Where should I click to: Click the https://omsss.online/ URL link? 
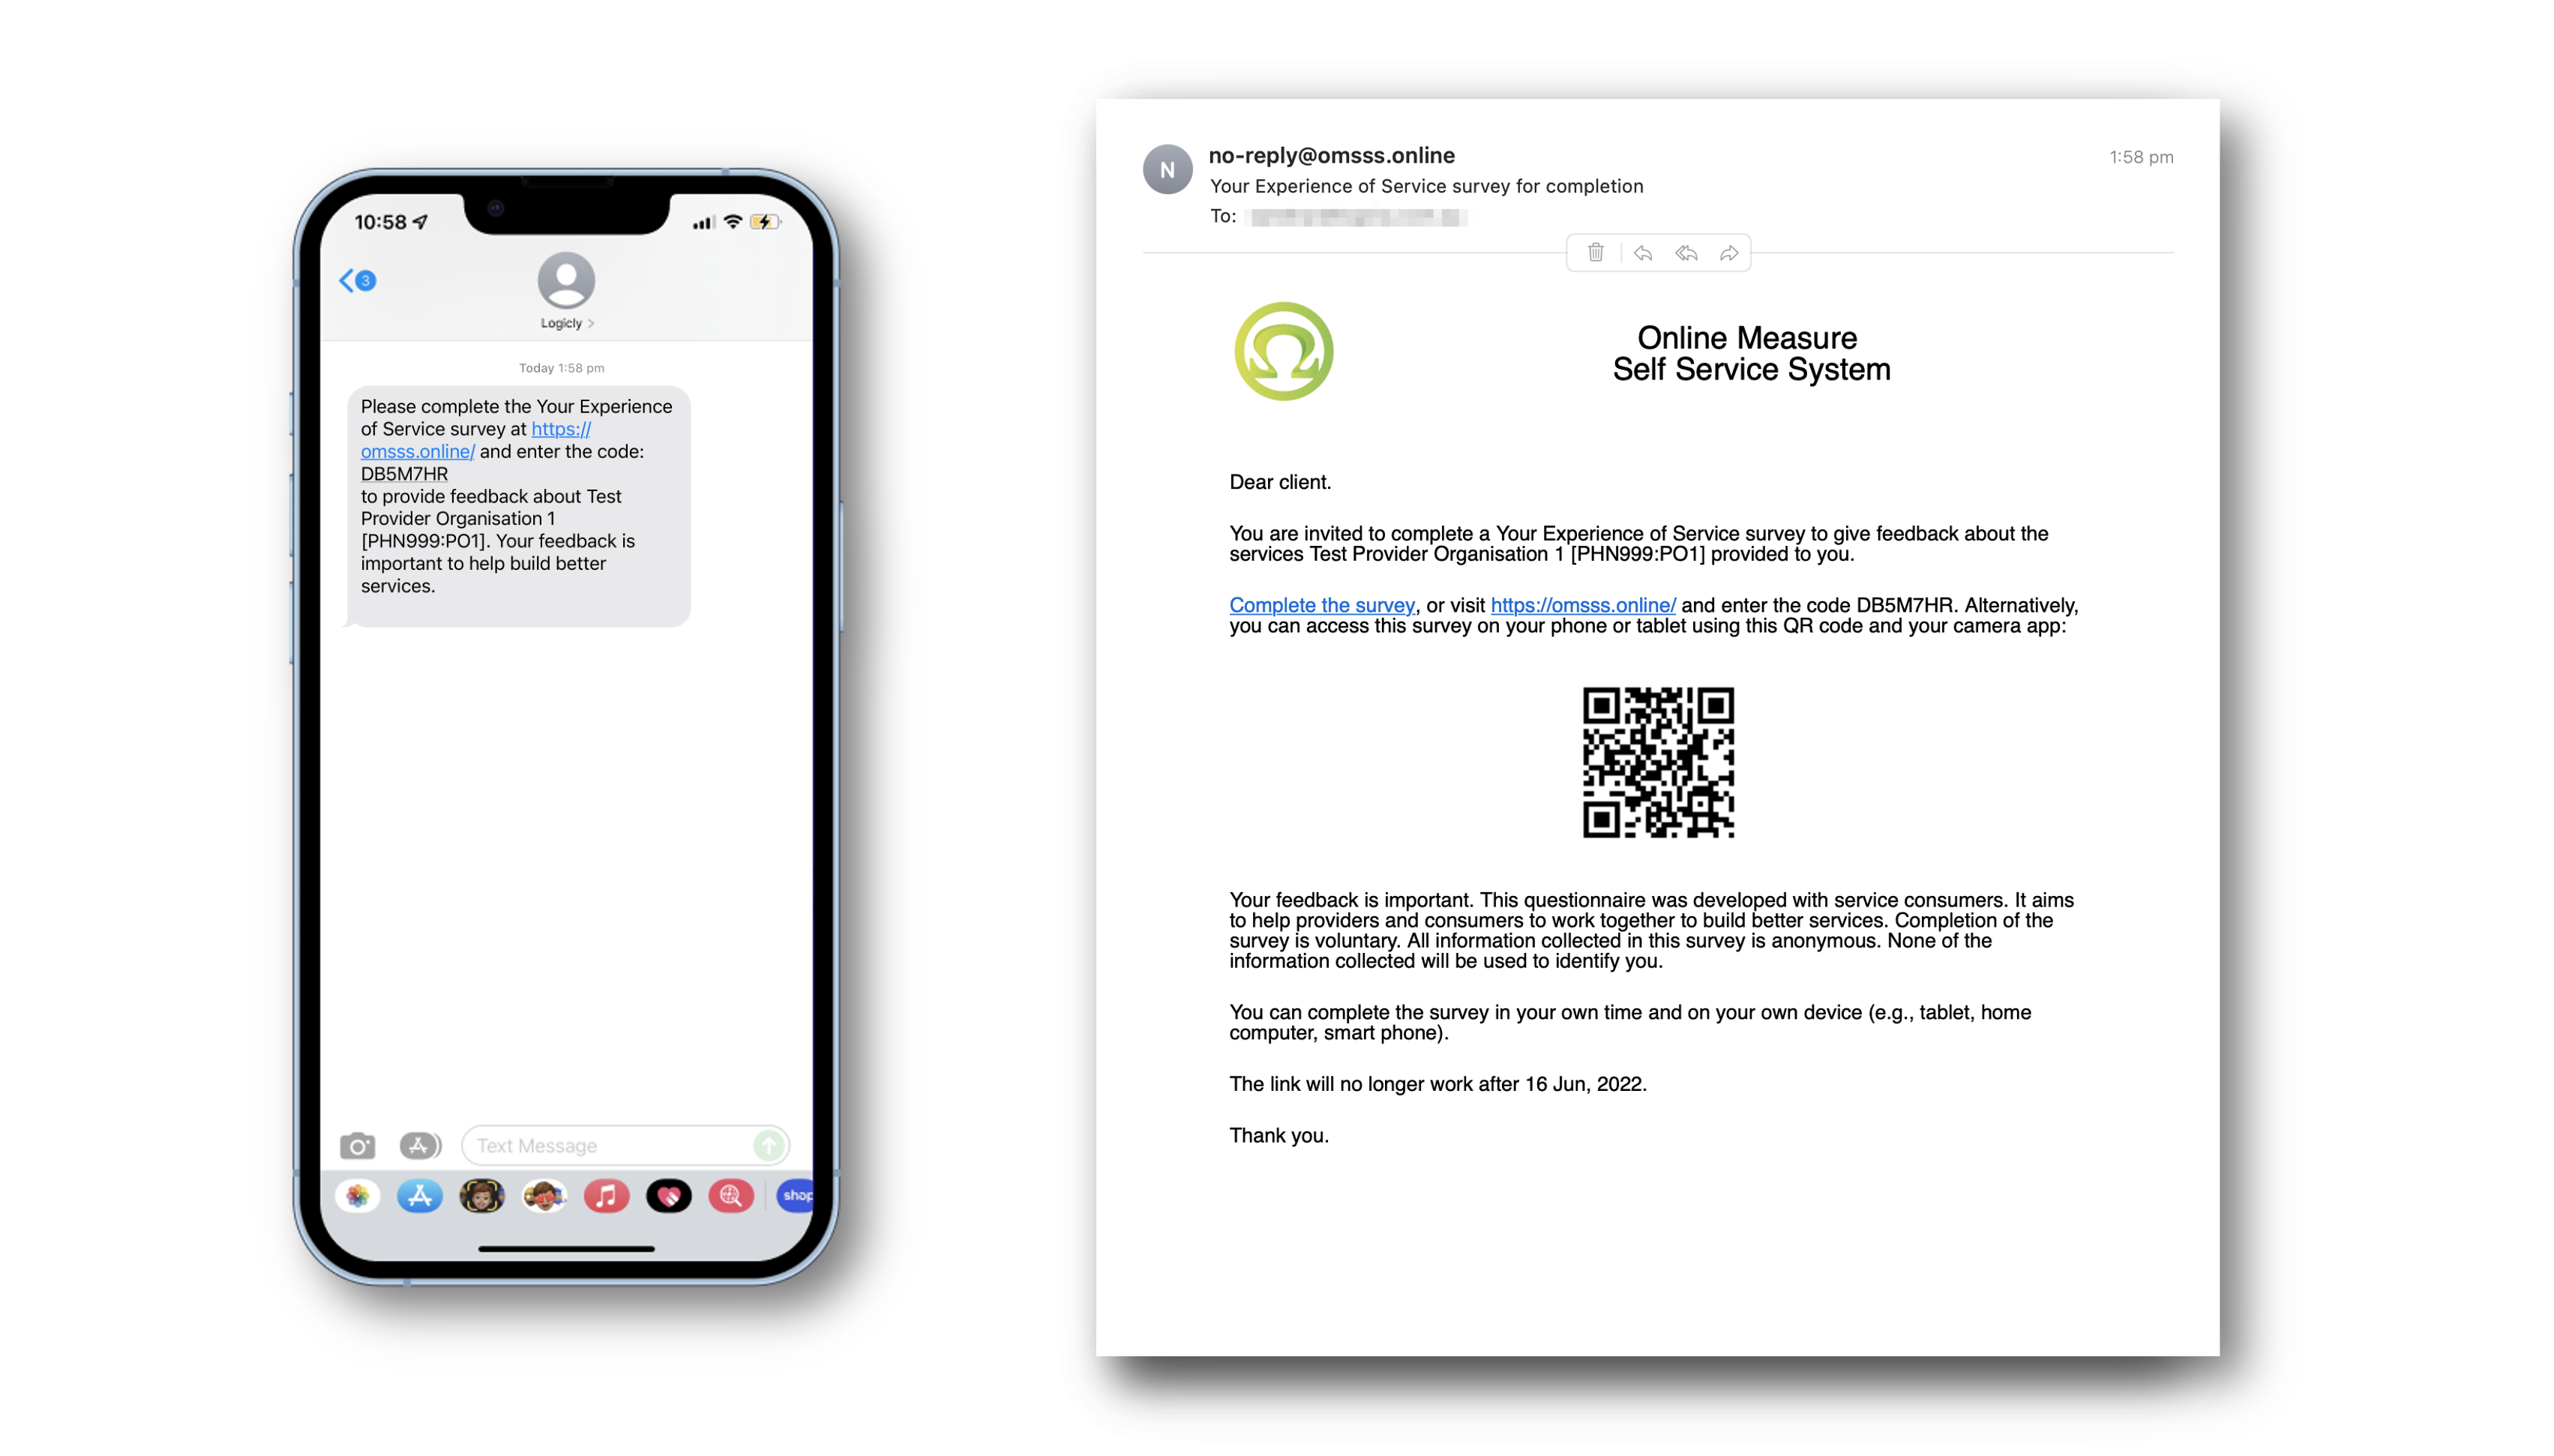click(1581, 605)
